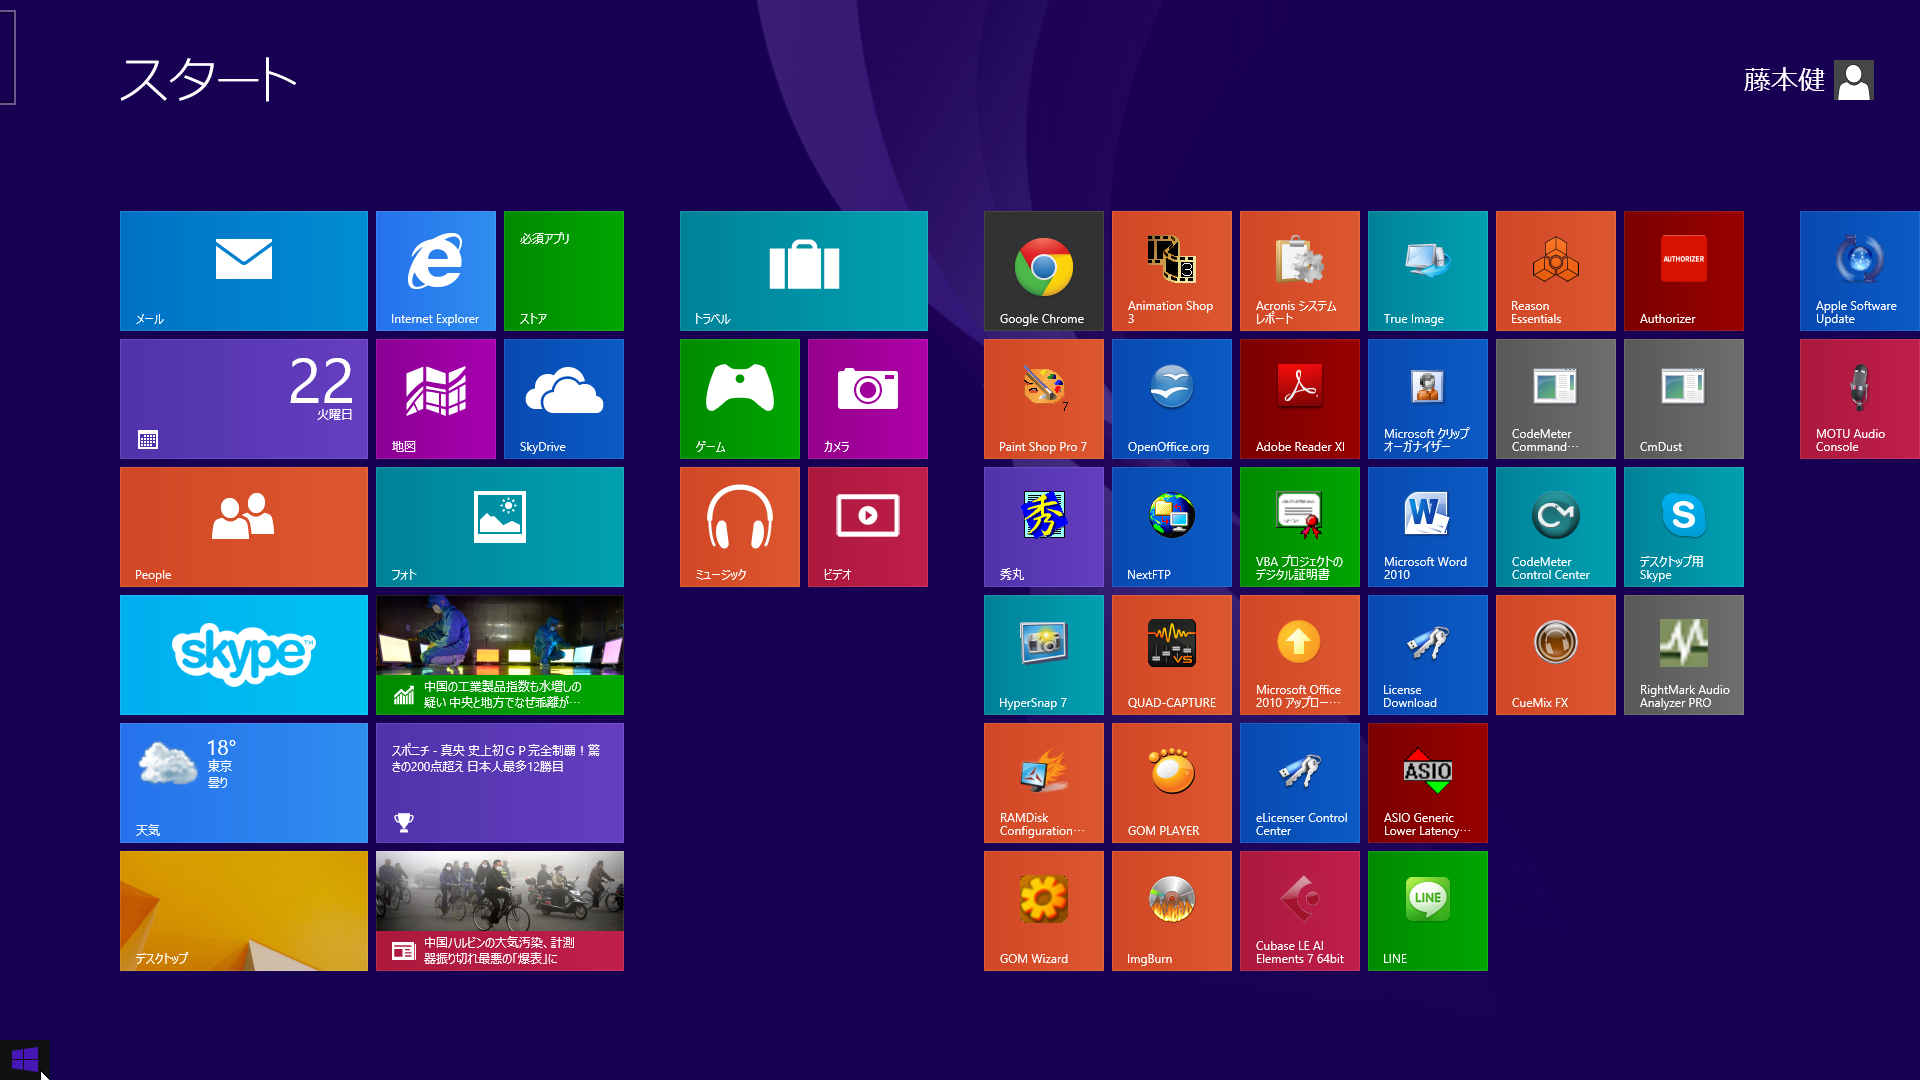Open CodeMeter Control Center
Screen dimensions: 1920x1080
pyautogui.click(x=1556, y=527)
